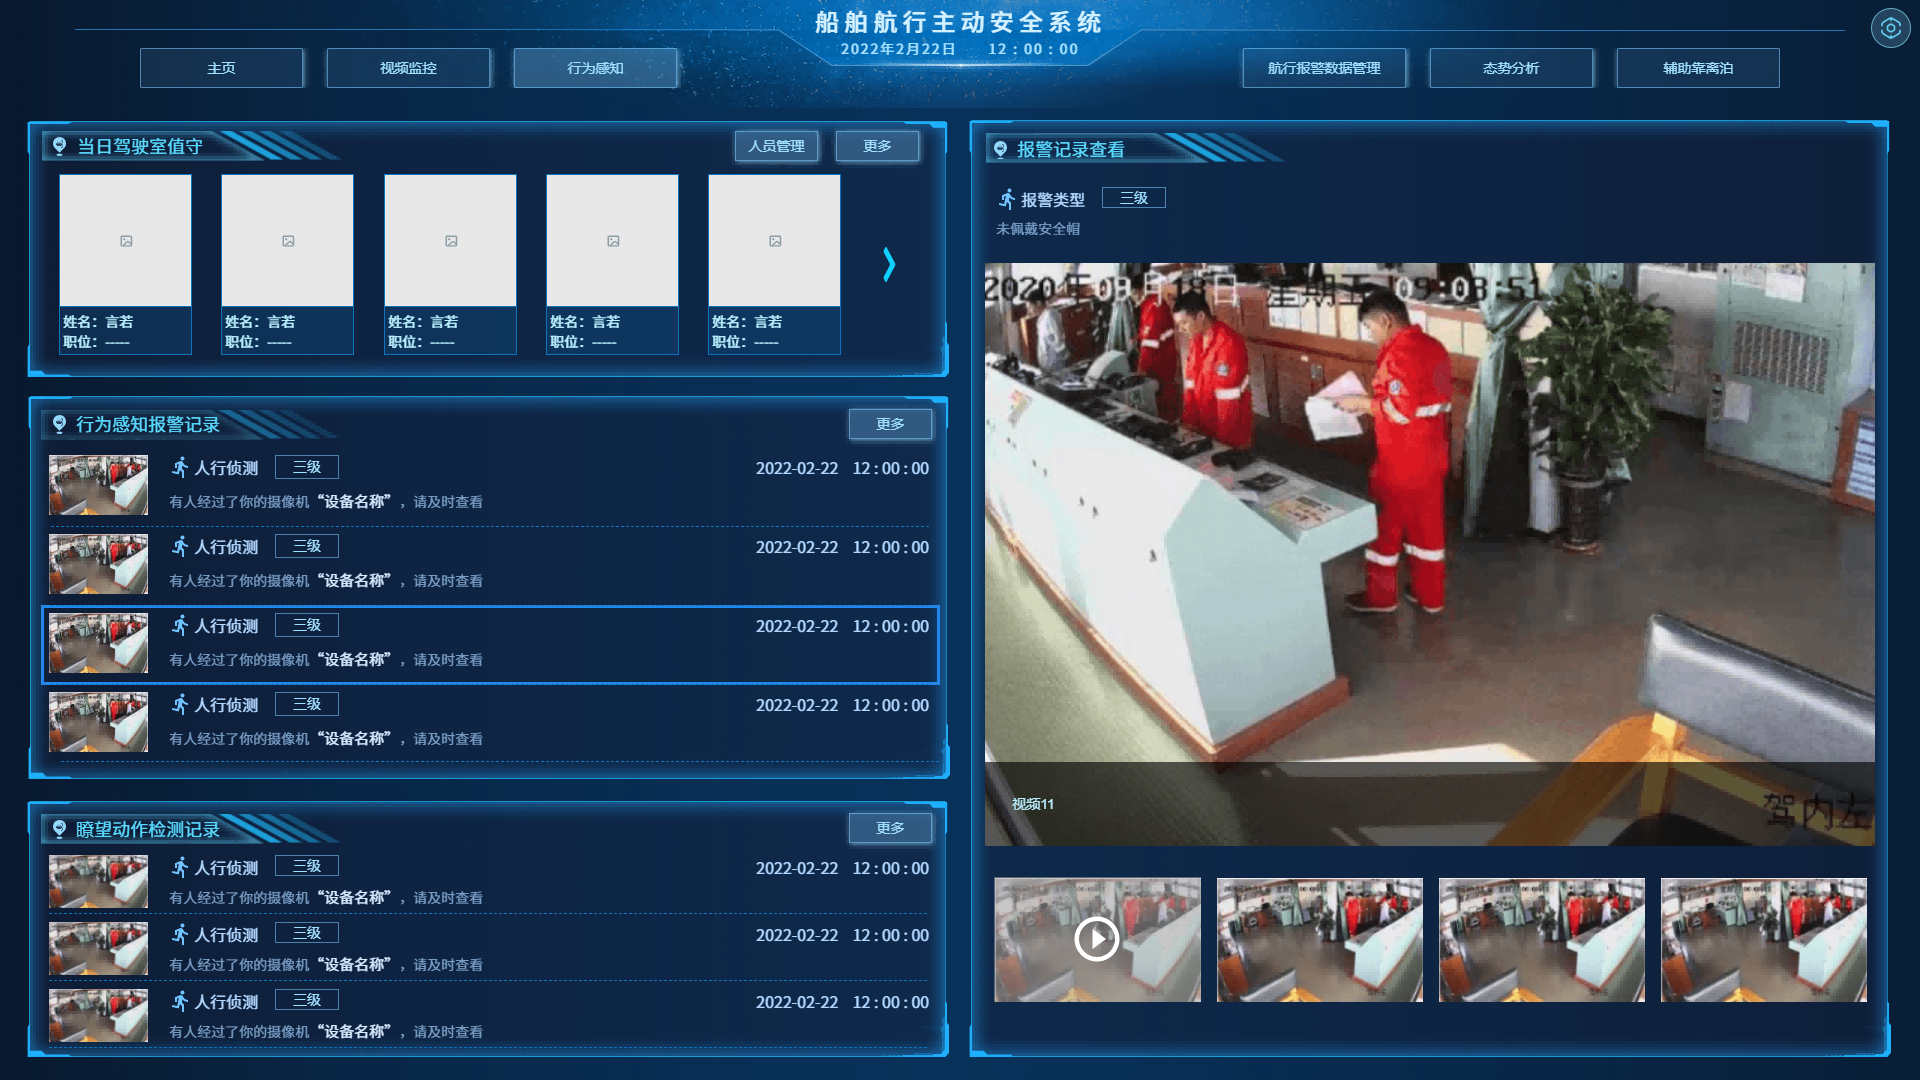Click the 人员管理 button
Viewport: 1920px width, 1080px height.
coord(776,146)
